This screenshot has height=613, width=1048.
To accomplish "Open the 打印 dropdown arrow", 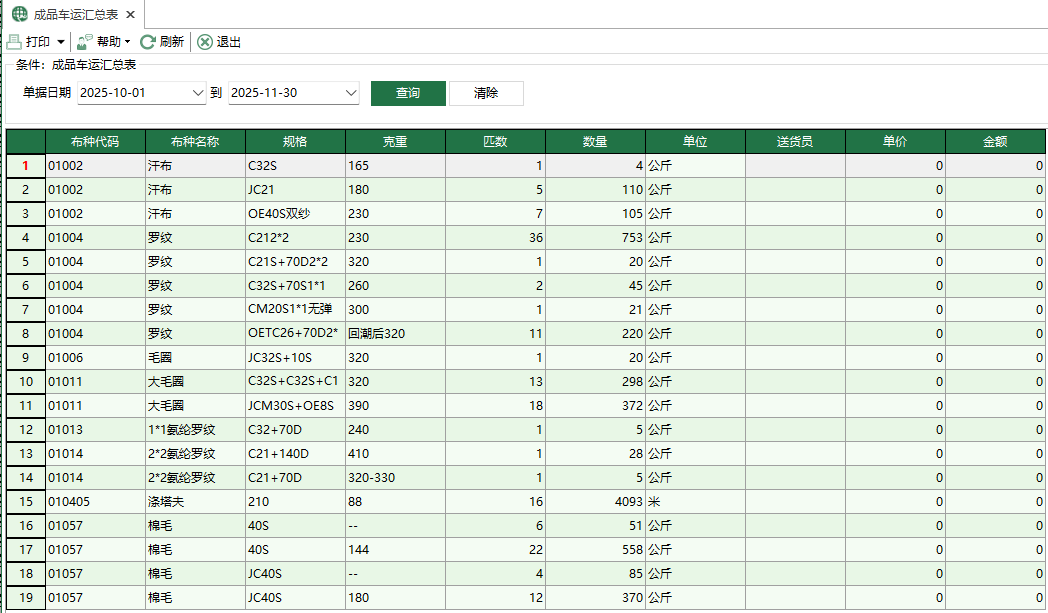I will click(x=61, y=42).
